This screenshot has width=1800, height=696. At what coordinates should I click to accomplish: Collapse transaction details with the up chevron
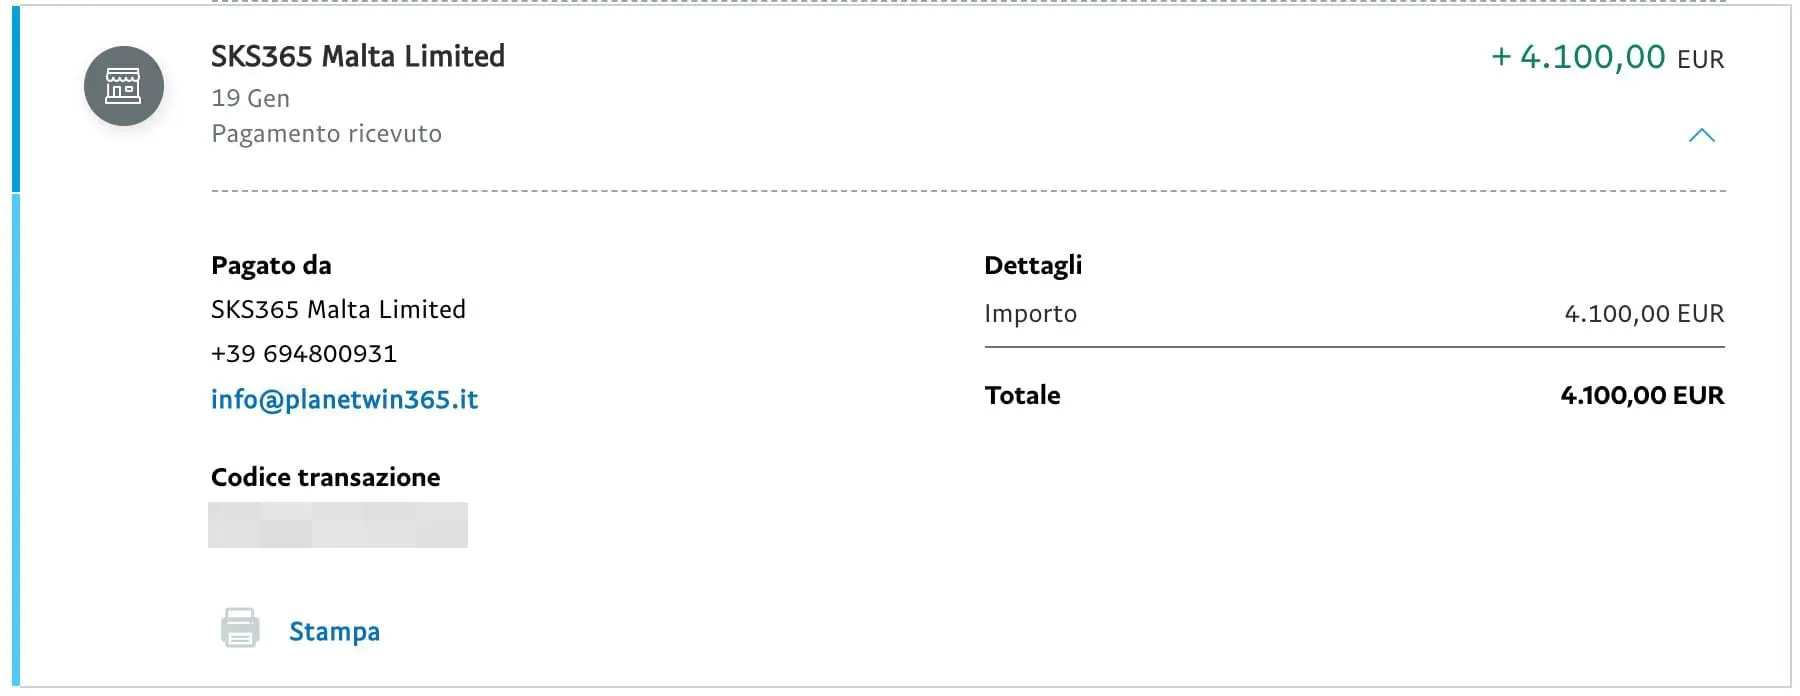pyautogui.click(x=1701, y=136)
